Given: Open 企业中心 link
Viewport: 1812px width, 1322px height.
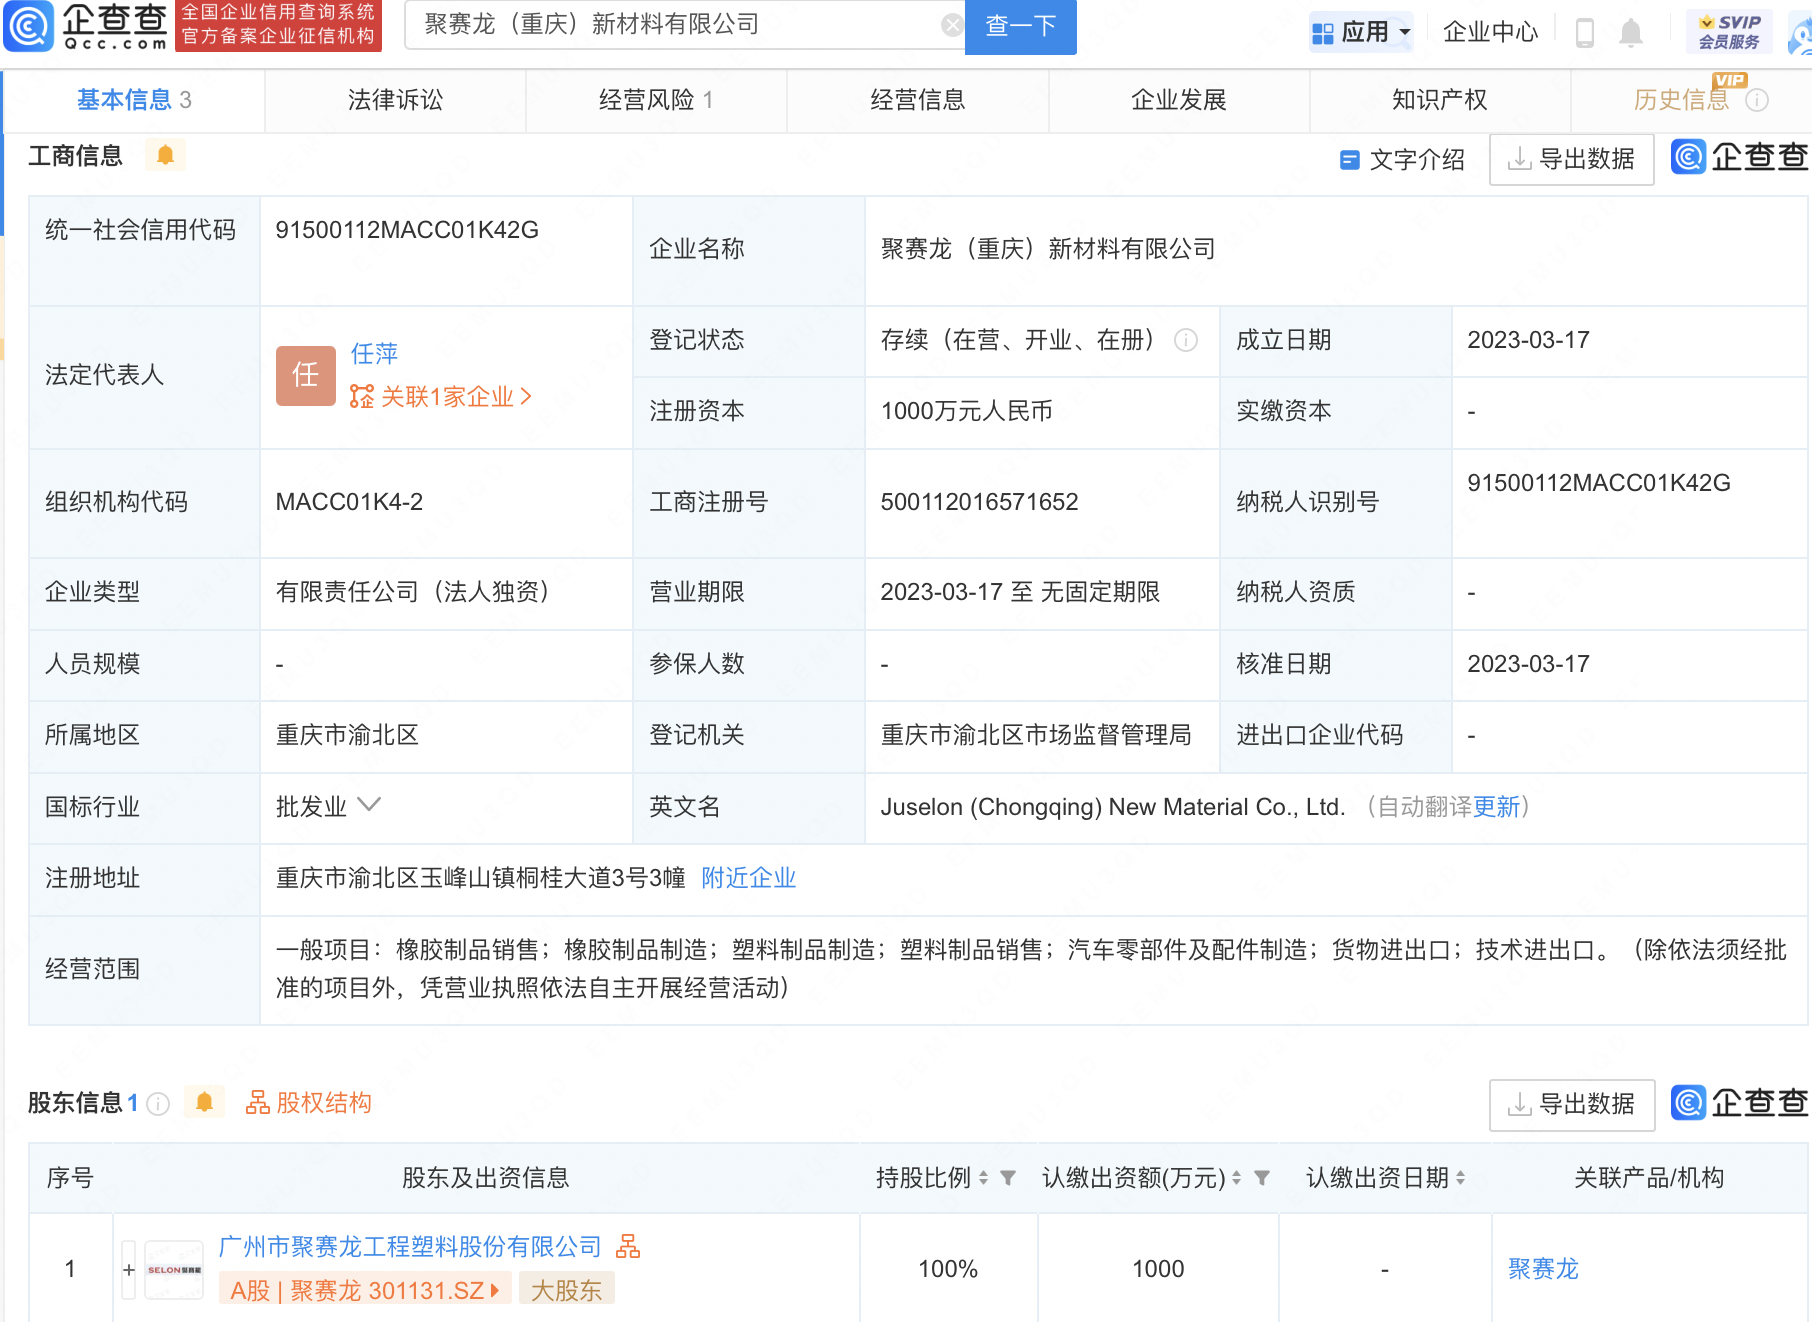Looking at the screenshot, I should point(1490,33).
